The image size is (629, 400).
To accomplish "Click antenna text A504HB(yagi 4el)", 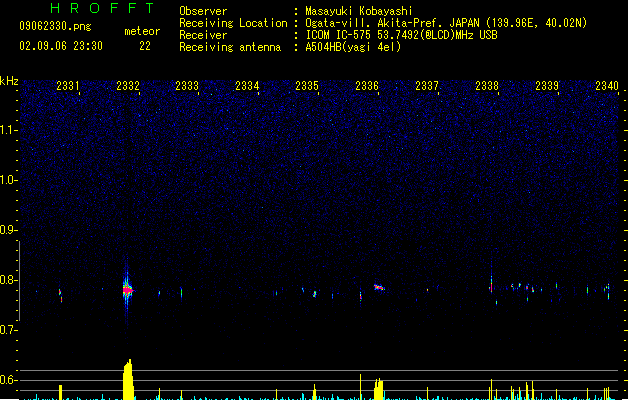I will pyautogui.click(x=353, y=47).
